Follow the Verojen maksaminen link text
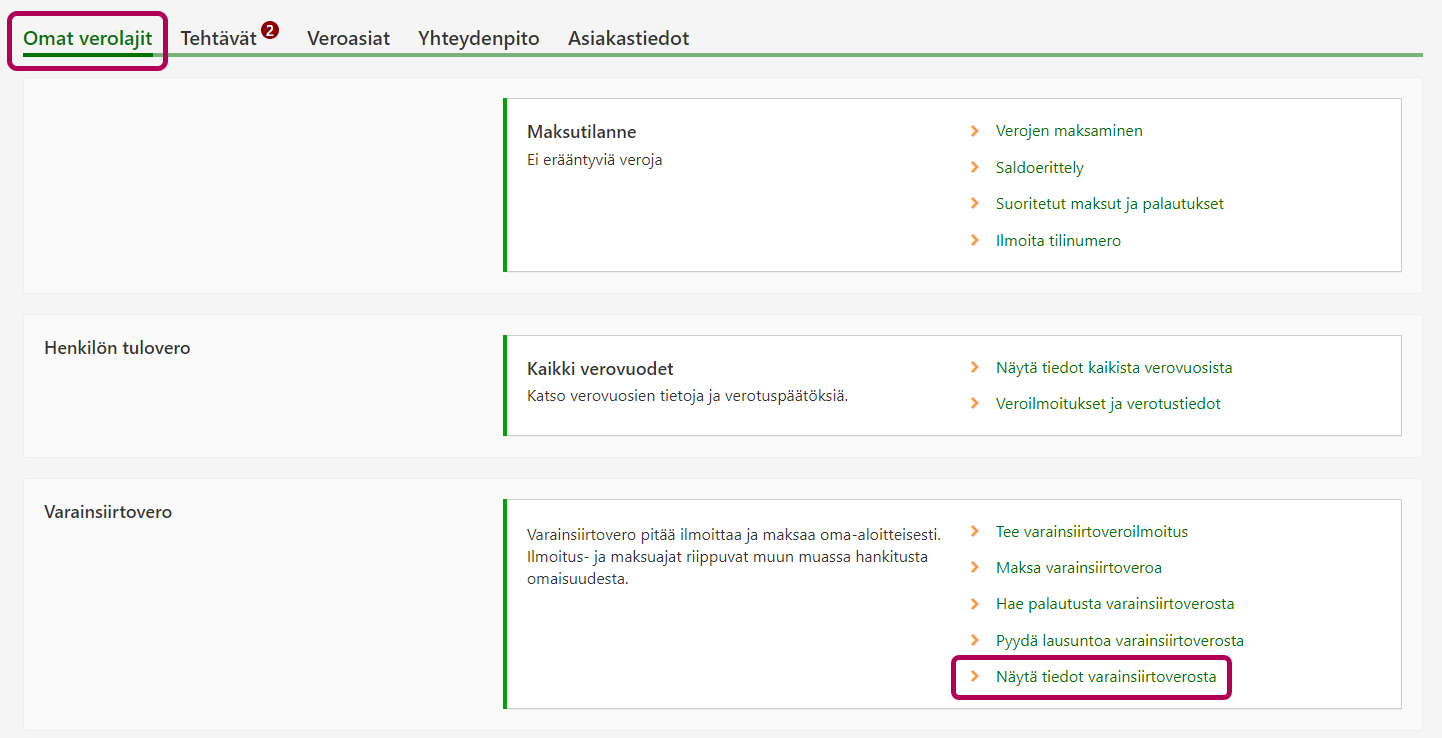The height and width of the screenshot is (738, 1442). coord(1069,131)
